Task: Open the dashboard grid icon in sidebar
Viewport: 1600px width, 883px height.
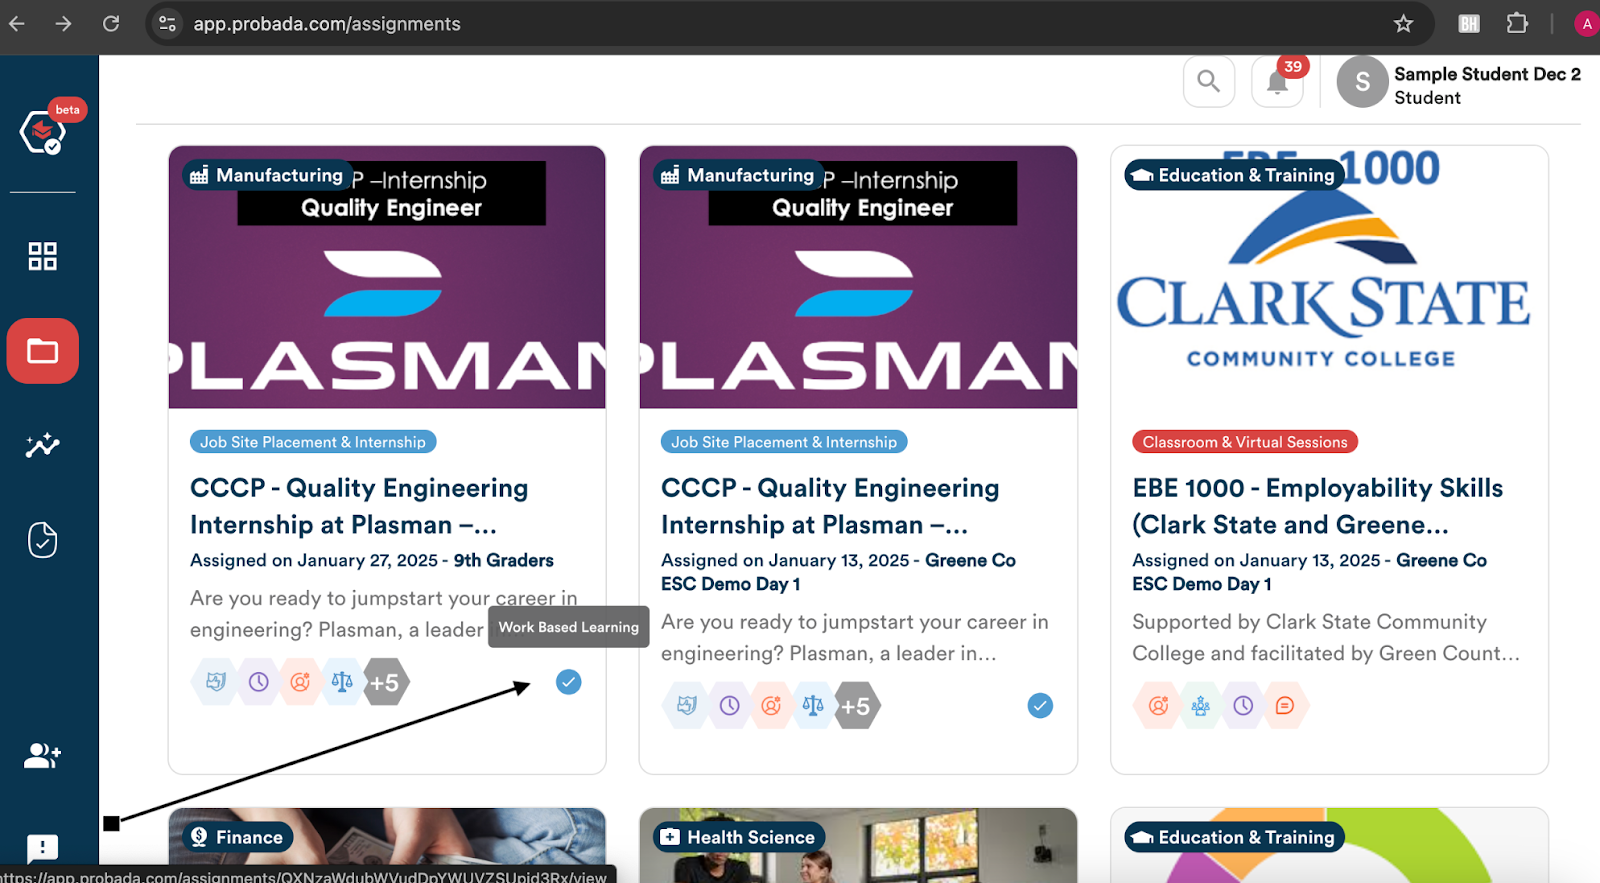Action: [42, 256]
